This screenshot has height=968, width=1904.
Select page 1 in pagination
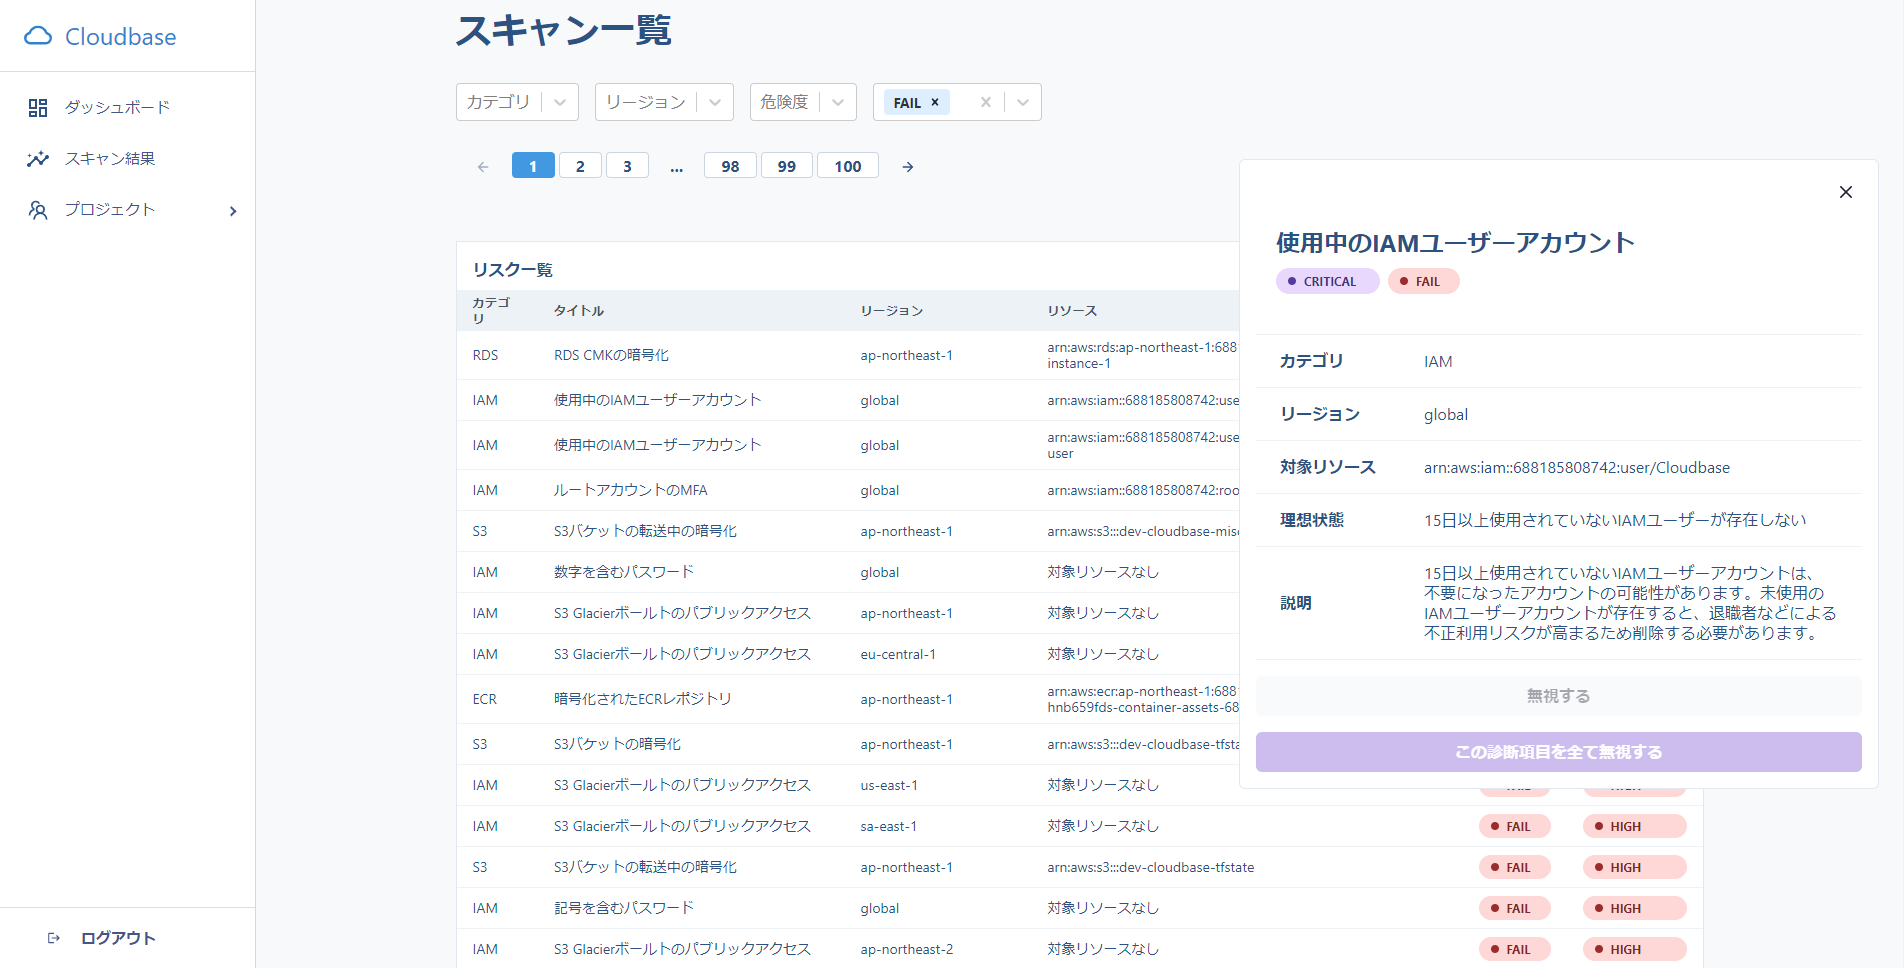coord(533,166)
